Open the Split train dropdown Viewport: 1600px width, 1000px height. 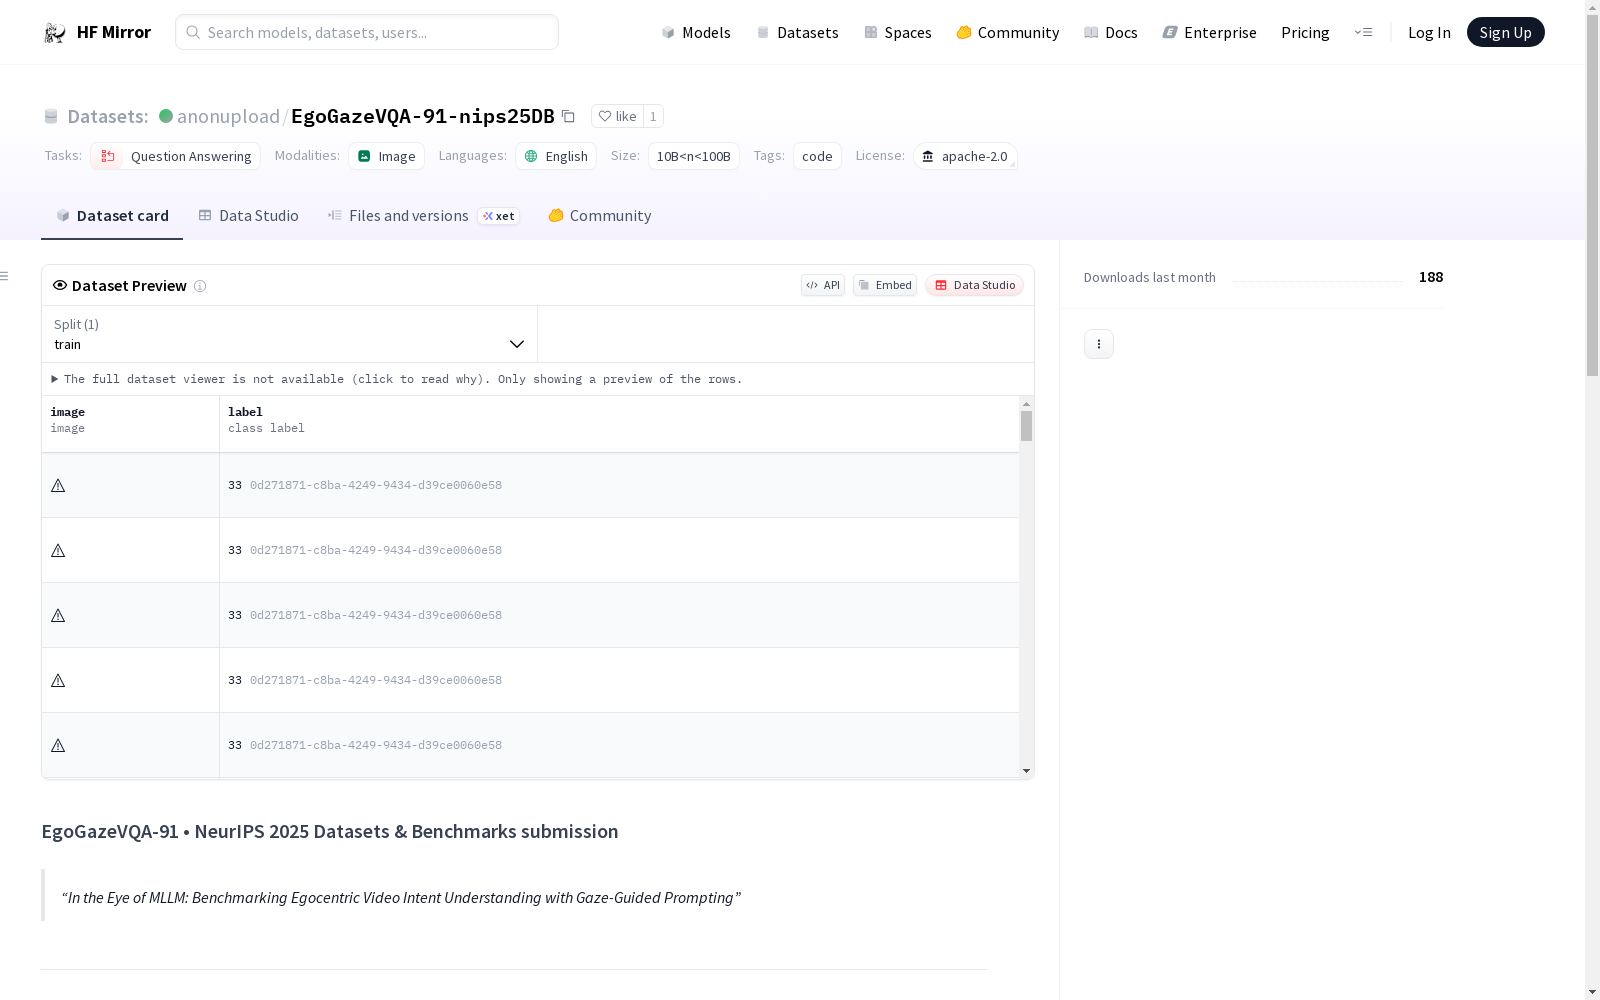pos(290,334)
